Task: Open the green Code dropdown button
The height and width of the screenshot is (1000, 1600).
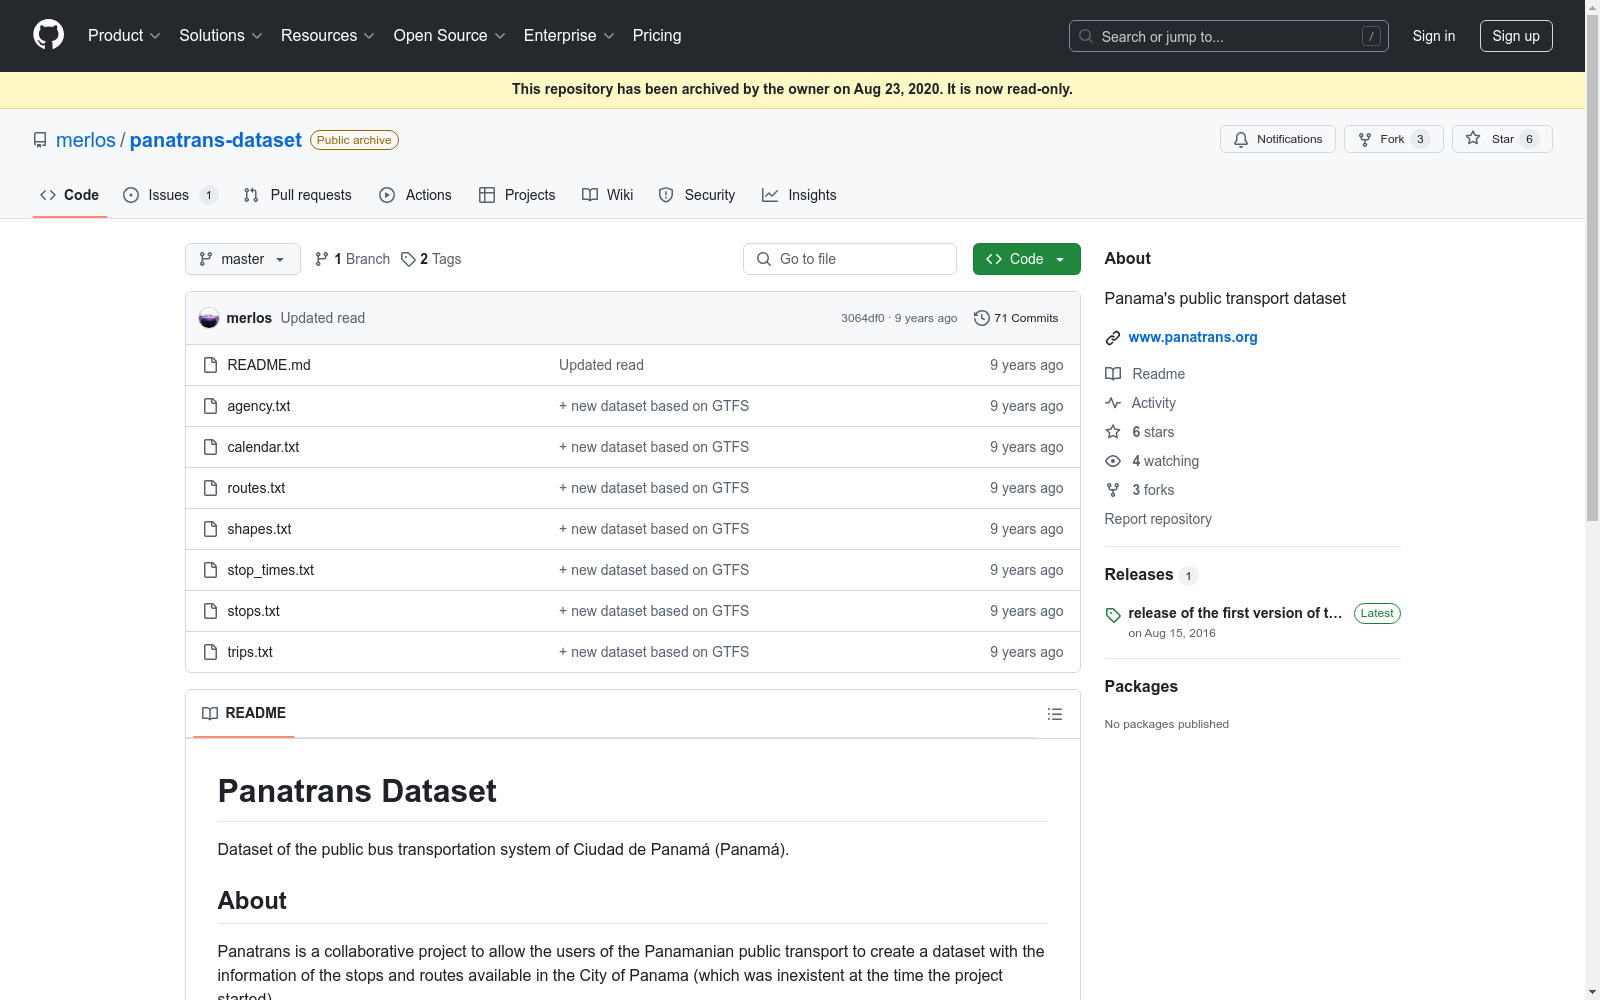Action: (1026, 259)
